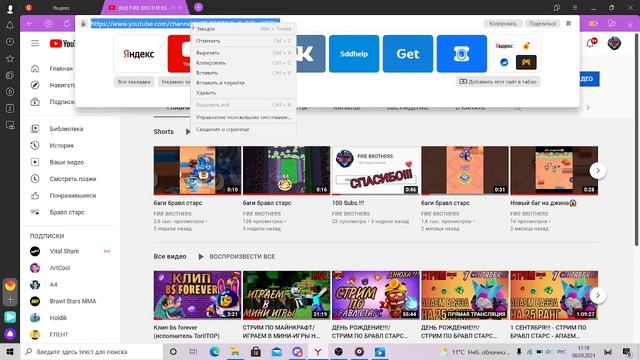Add a new tab with plus button
Screen dimensions: 640x360
pos(198,7)
